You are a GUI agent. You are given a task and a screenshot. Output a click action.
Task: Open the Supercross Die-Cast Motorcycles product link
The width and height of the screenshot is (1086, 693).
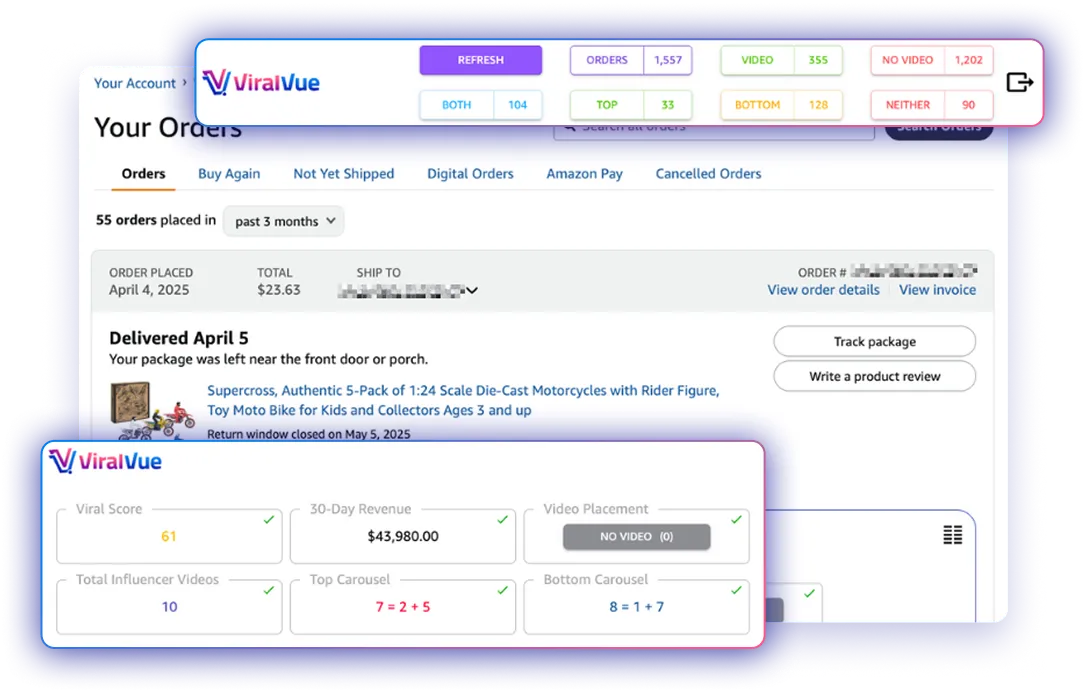(463, 400)
